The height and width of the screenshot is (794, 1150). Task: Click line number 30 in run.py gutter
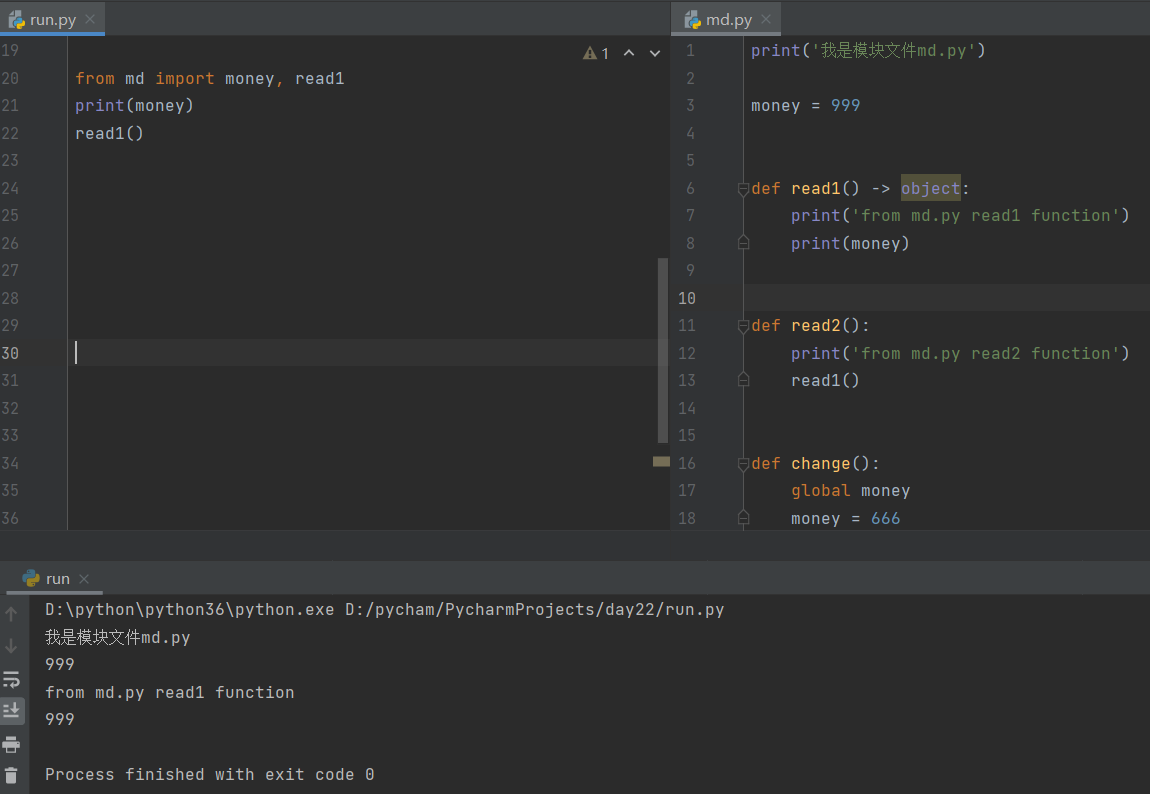point(10,353)
